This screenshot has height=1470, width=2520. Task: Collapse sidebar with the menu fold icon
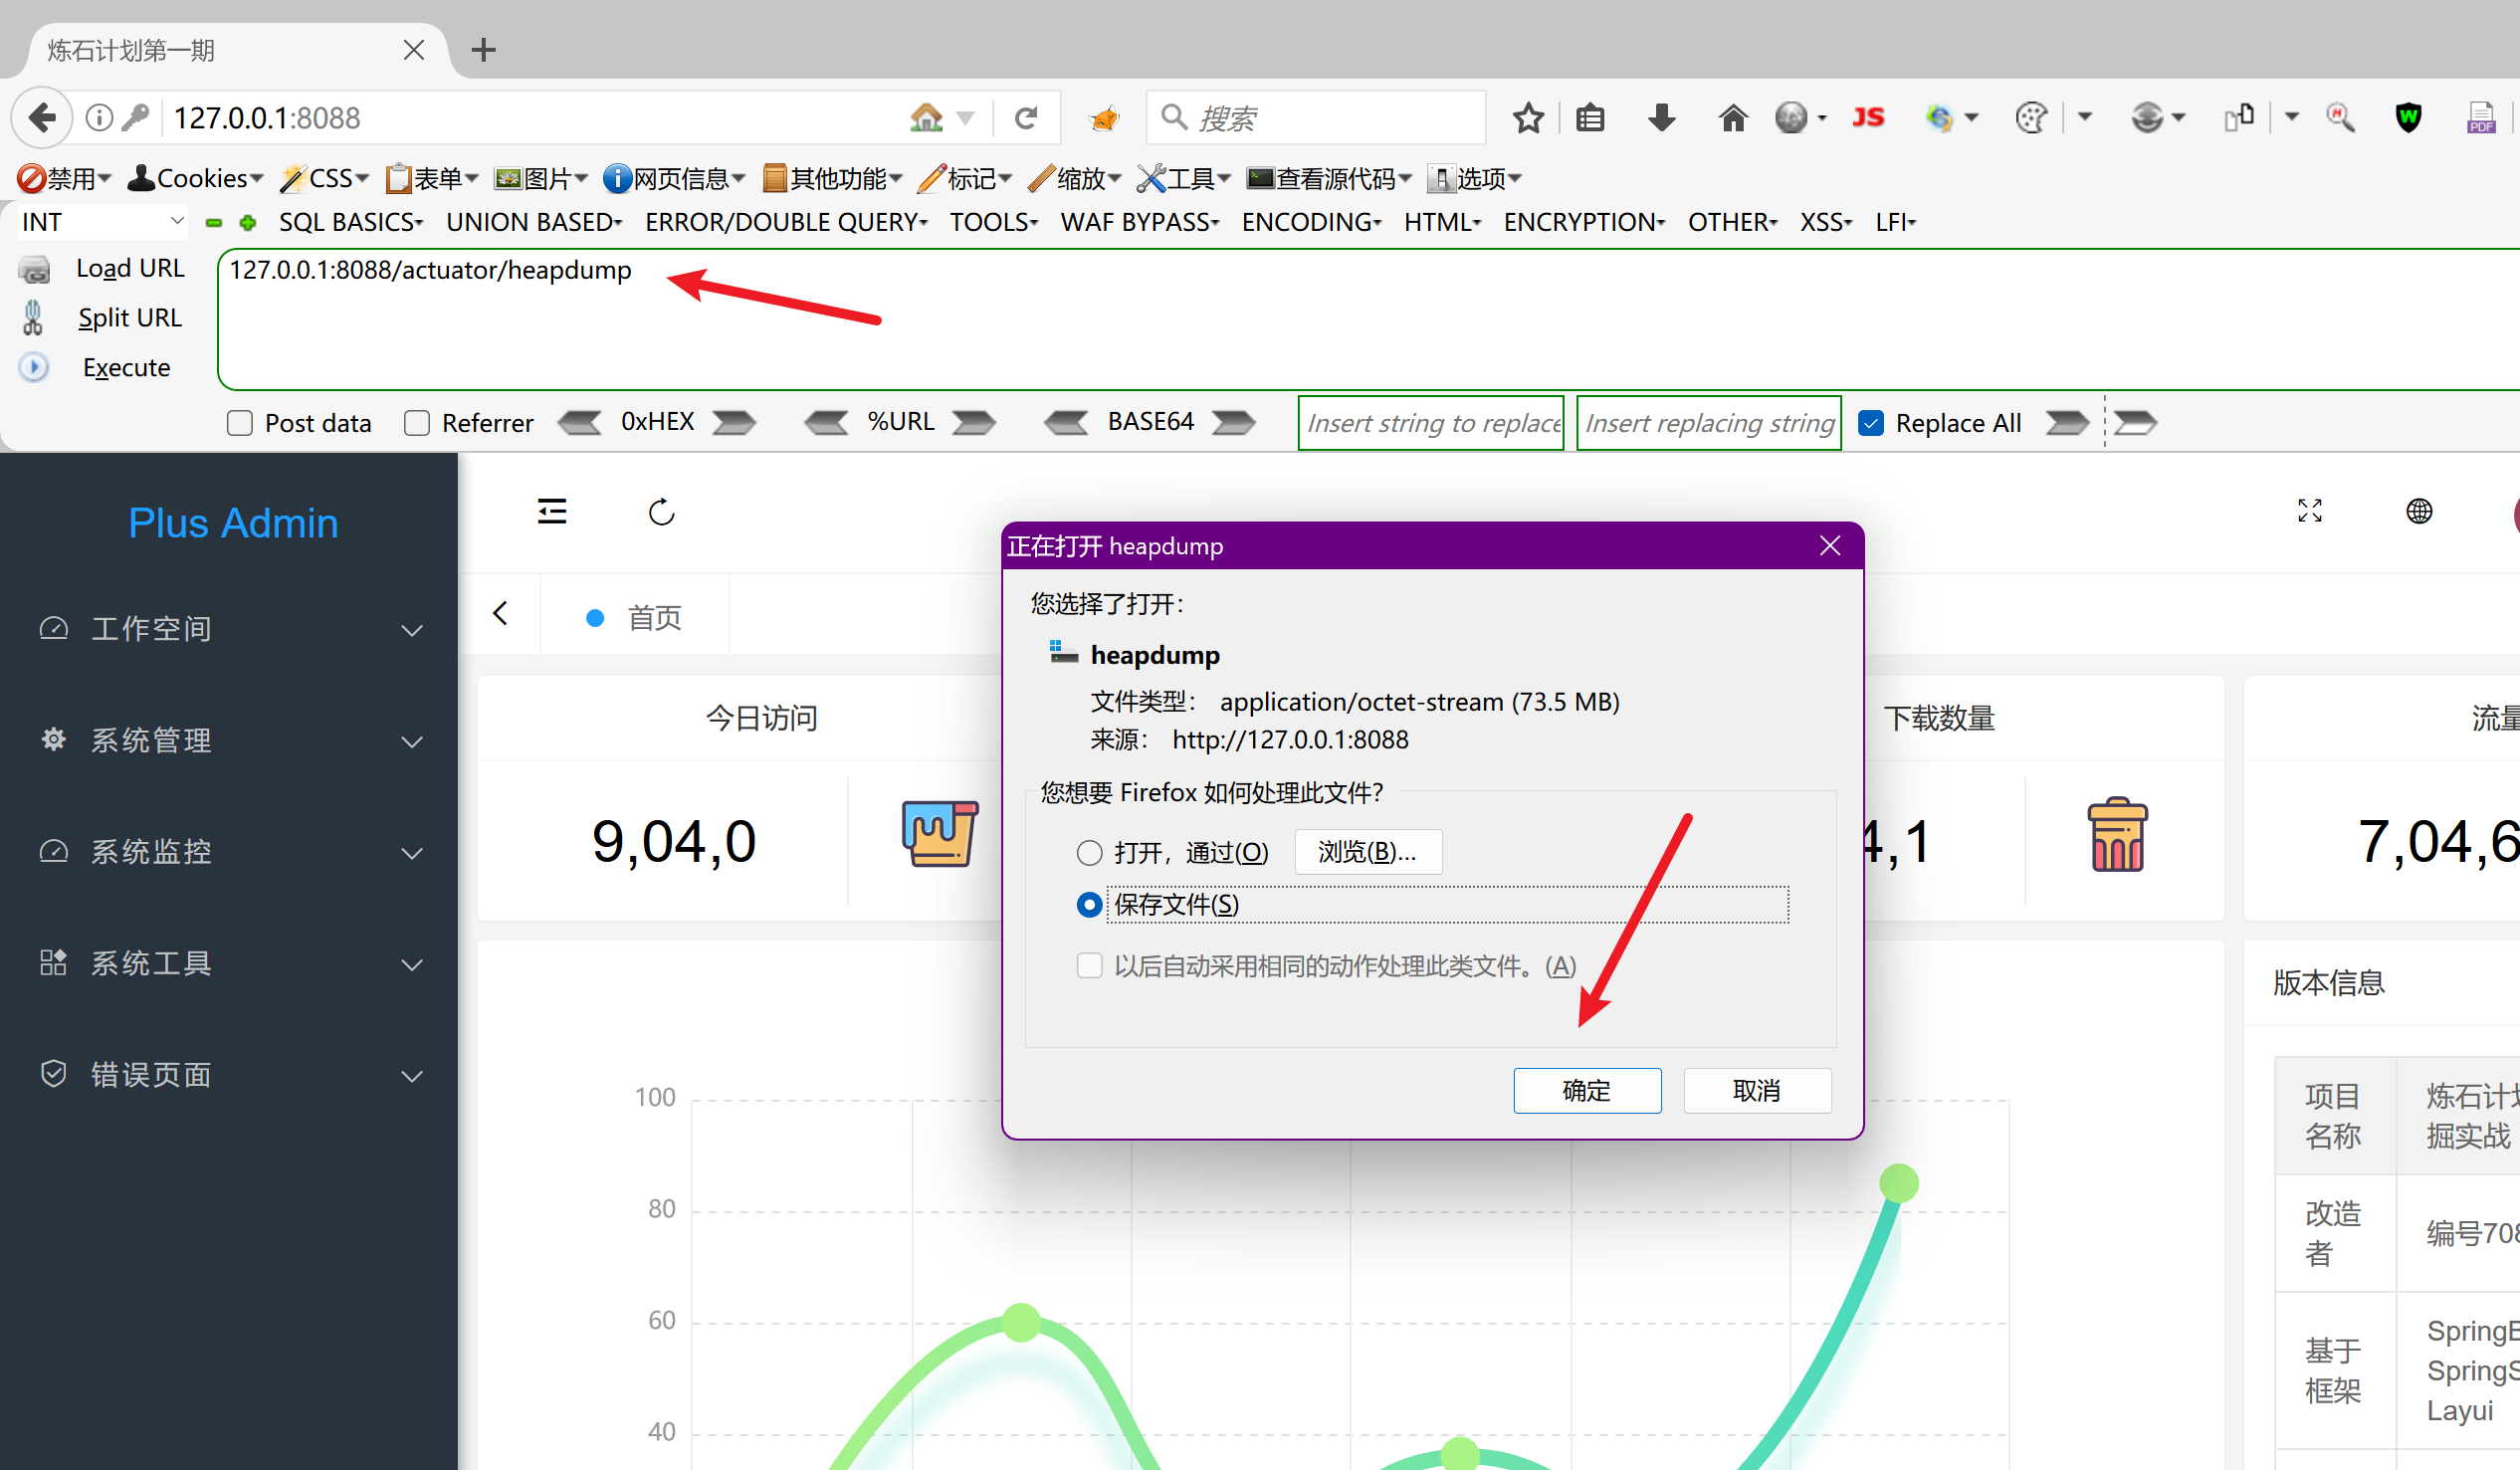click(552, 511)
